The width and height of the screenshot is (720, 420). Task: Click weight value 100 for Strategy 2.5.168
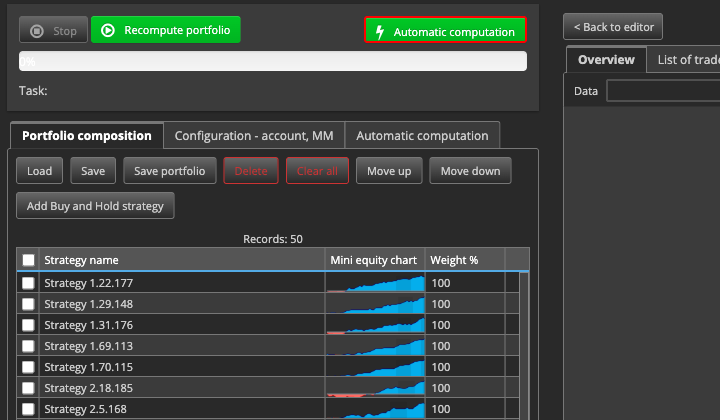click(441, 409)
